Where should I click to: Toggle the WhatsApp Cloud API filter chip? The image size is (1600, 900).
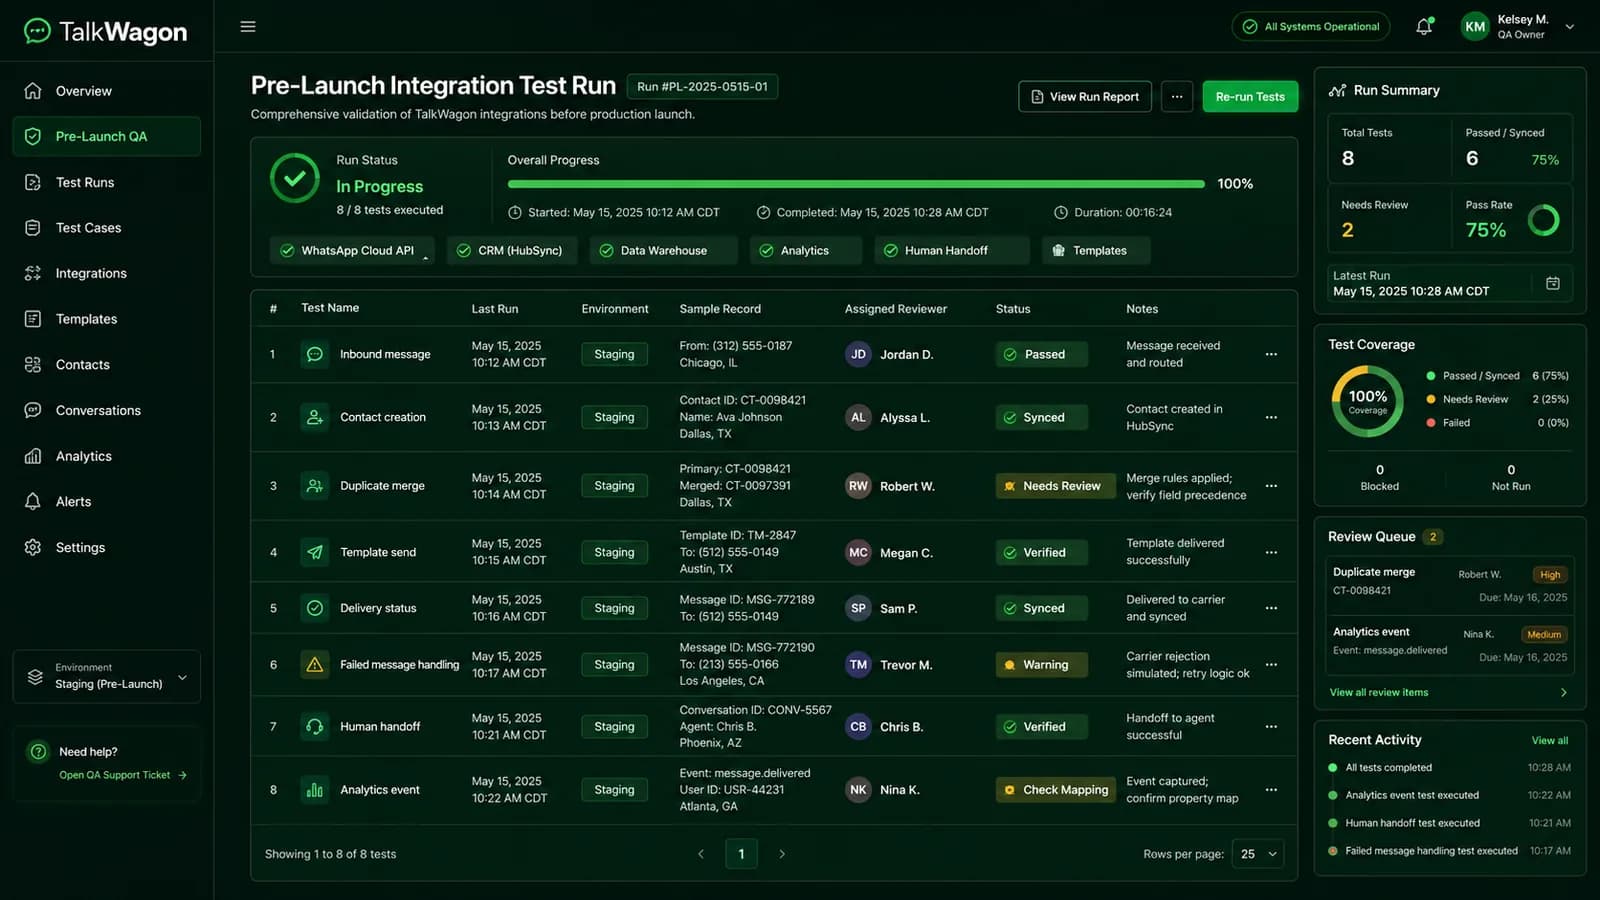[x=352, y=251]
